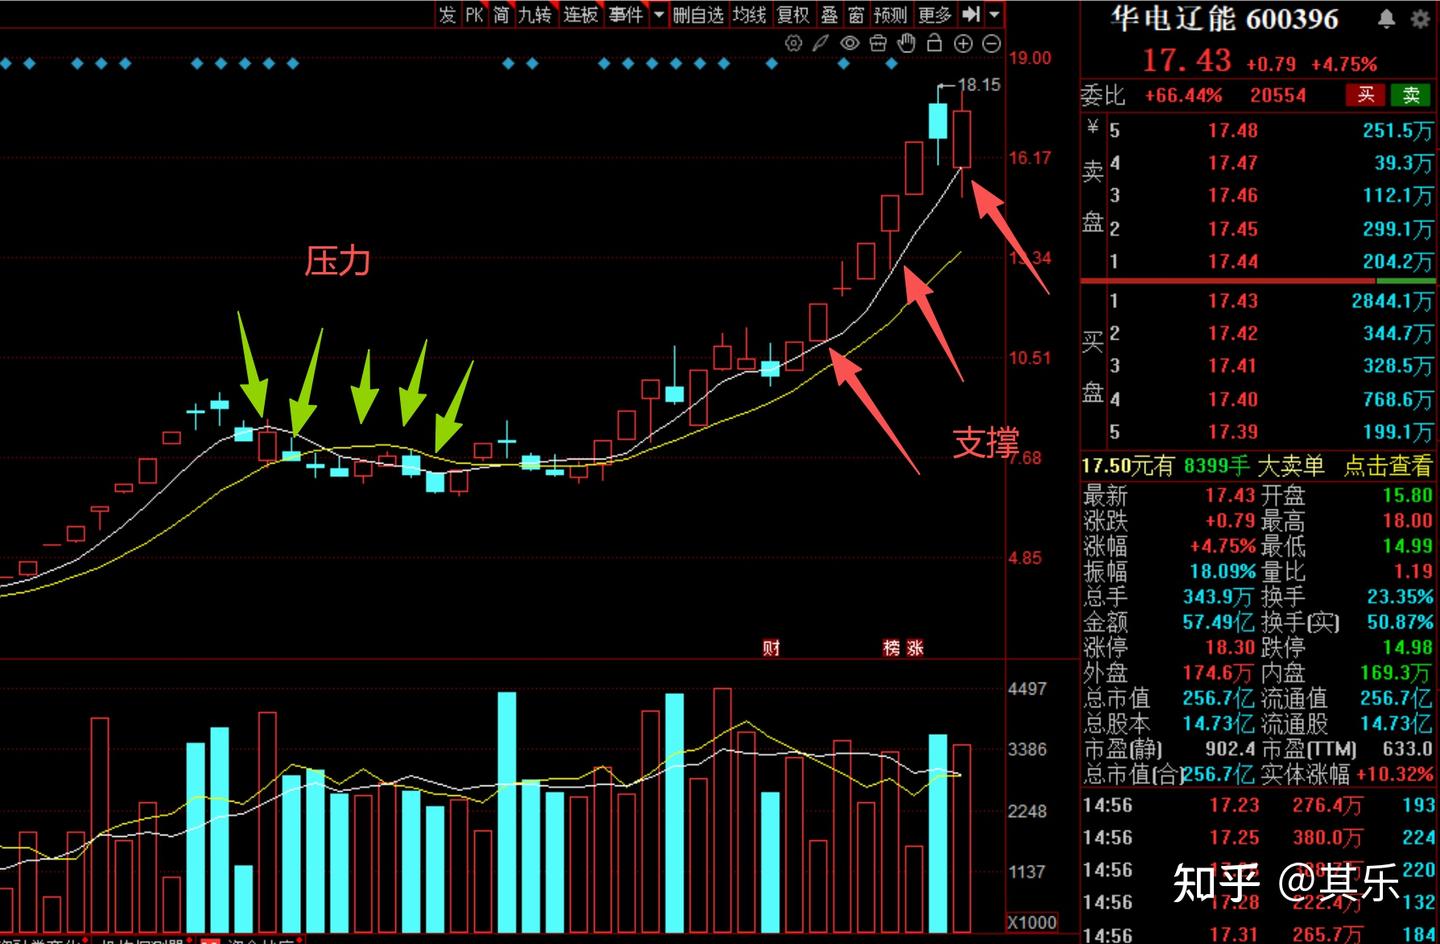Click the 财 financial marker on chart
The image size is (1440, 944).
771,648
